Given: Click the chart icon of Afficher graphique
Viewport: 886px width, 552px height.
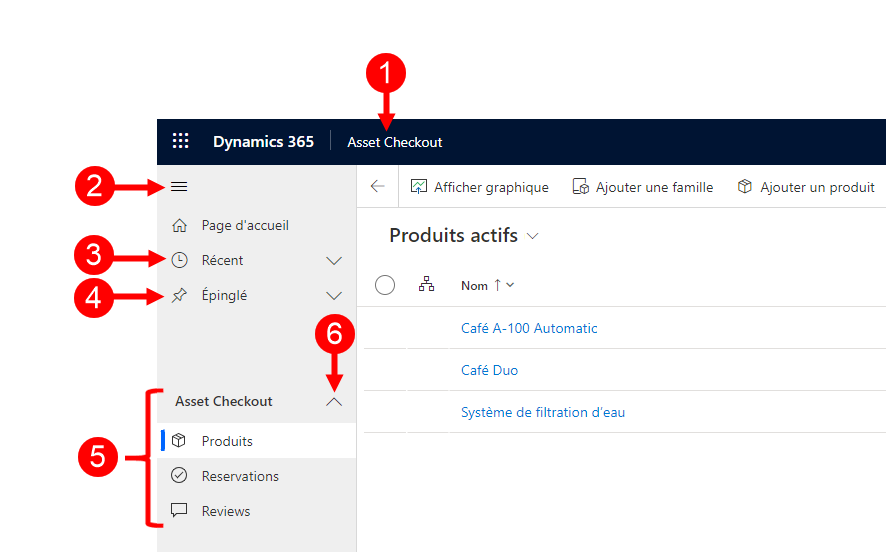Looking at the screenshot, I should (419, 186).
